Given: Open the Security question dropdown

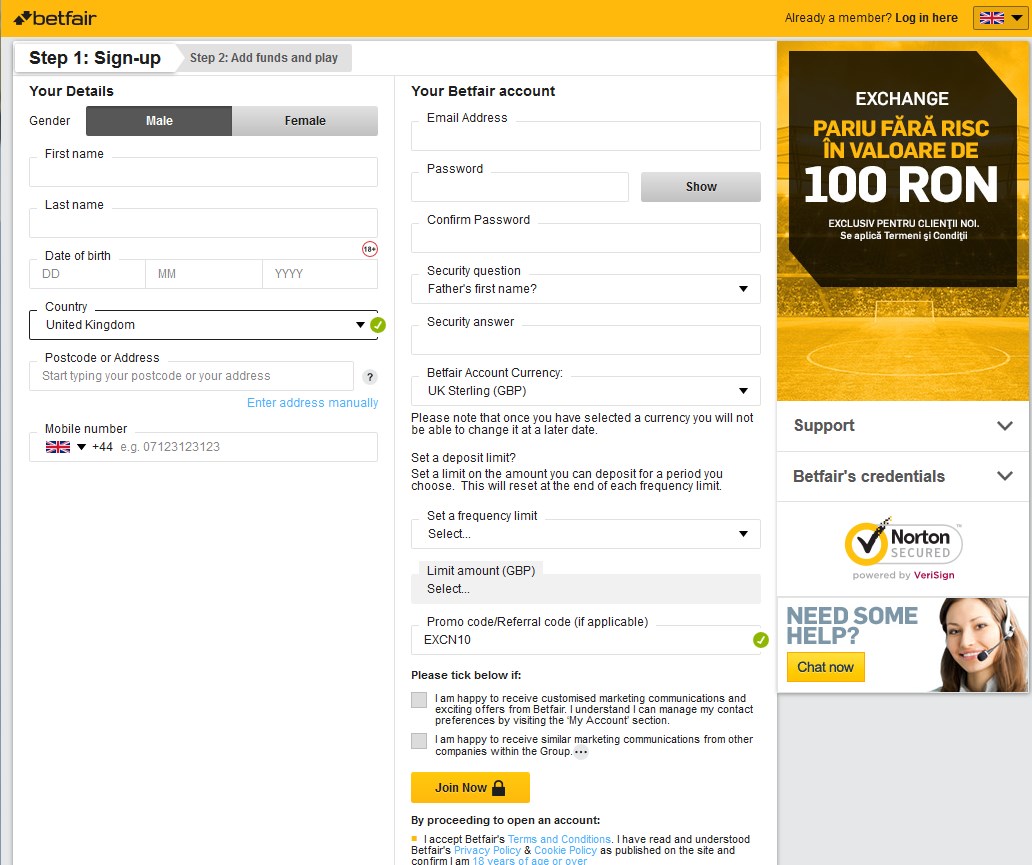Looking at the screenshot, I should point(586,289).
